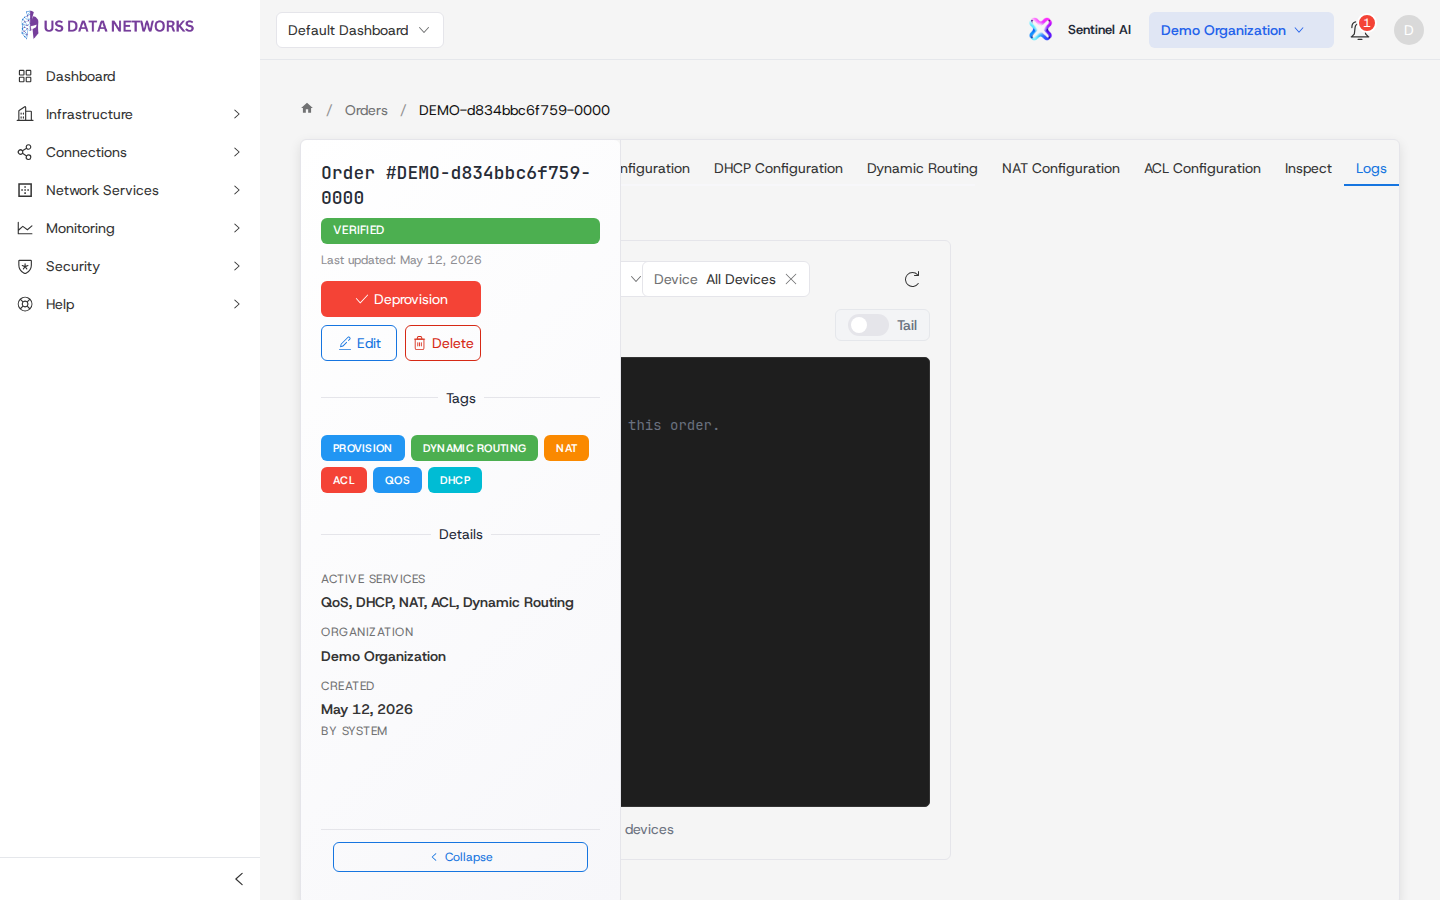Open the dropdown arrow left of Device filter

tap(634, 279)
